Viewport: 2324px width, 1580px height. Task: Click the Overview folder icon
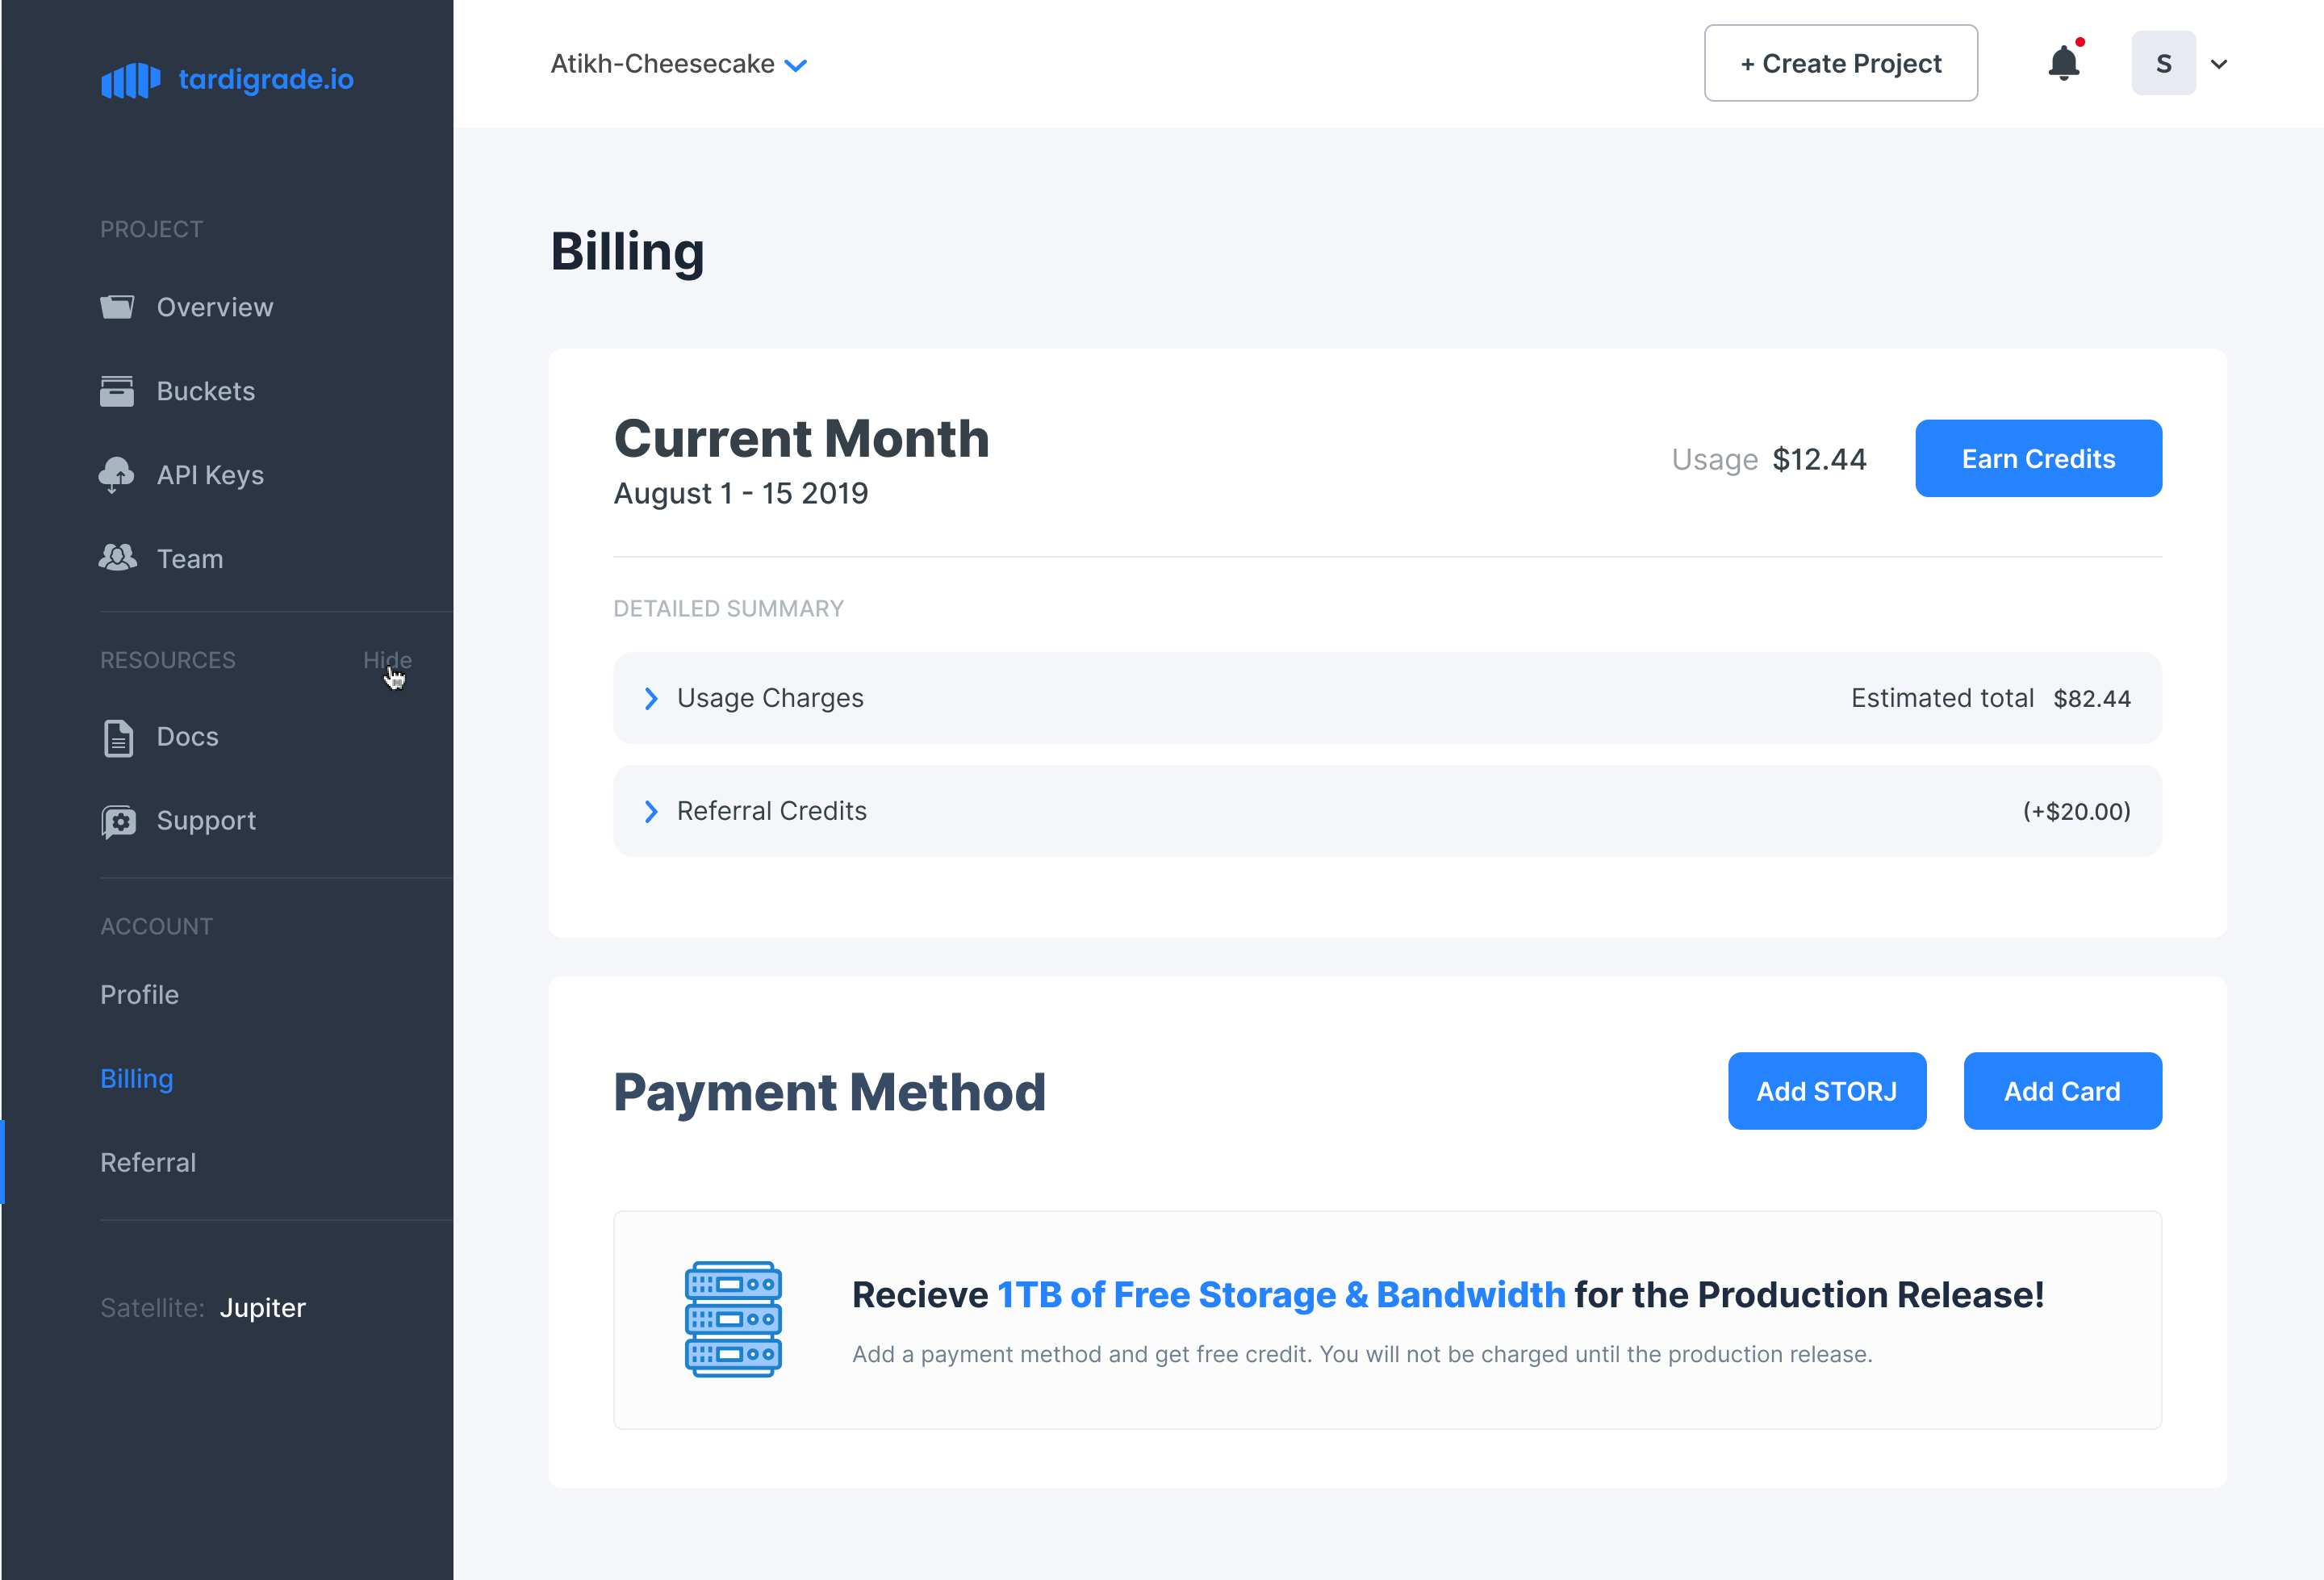117,306
